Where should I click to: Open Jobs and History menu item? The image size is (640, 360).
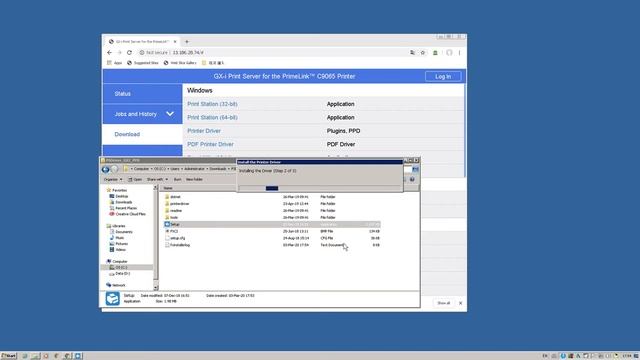coord(136,114)
